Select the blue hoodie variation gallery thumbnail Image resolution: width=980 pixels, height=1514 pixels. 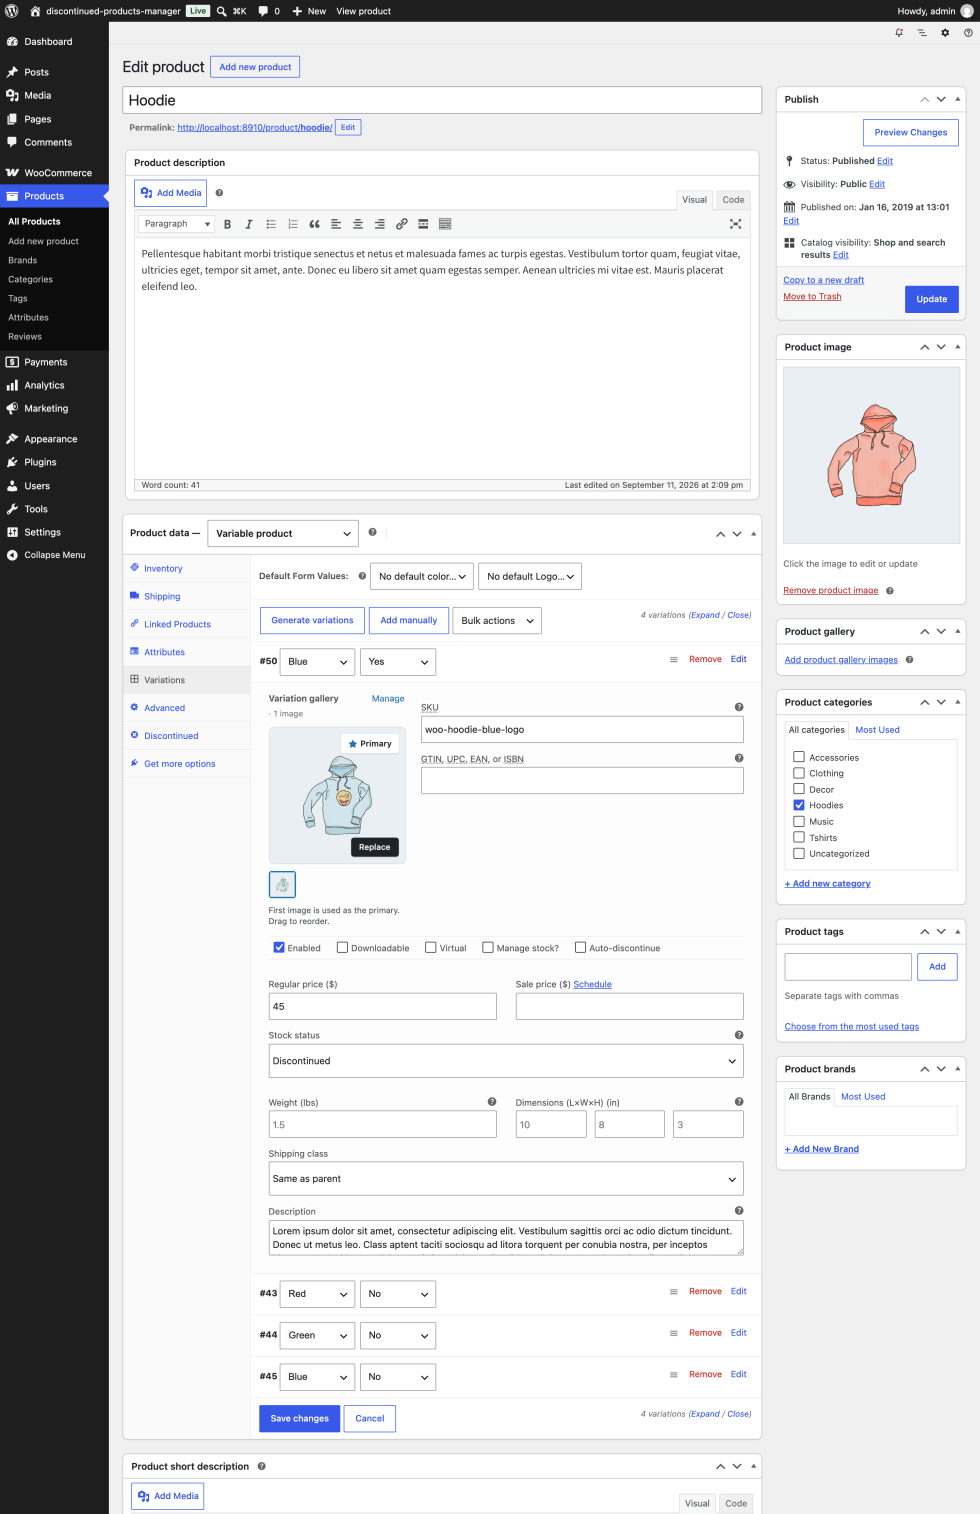[x=282, y=884]
